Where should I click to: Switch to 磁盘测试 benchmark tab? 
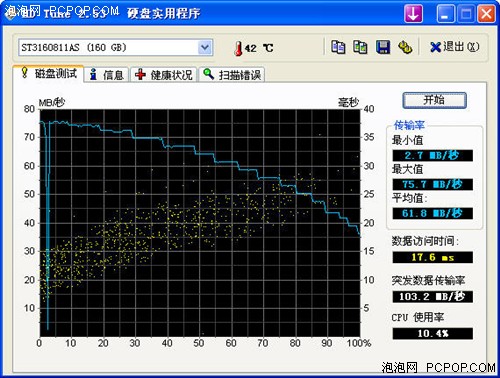click(x=48, y=73)
